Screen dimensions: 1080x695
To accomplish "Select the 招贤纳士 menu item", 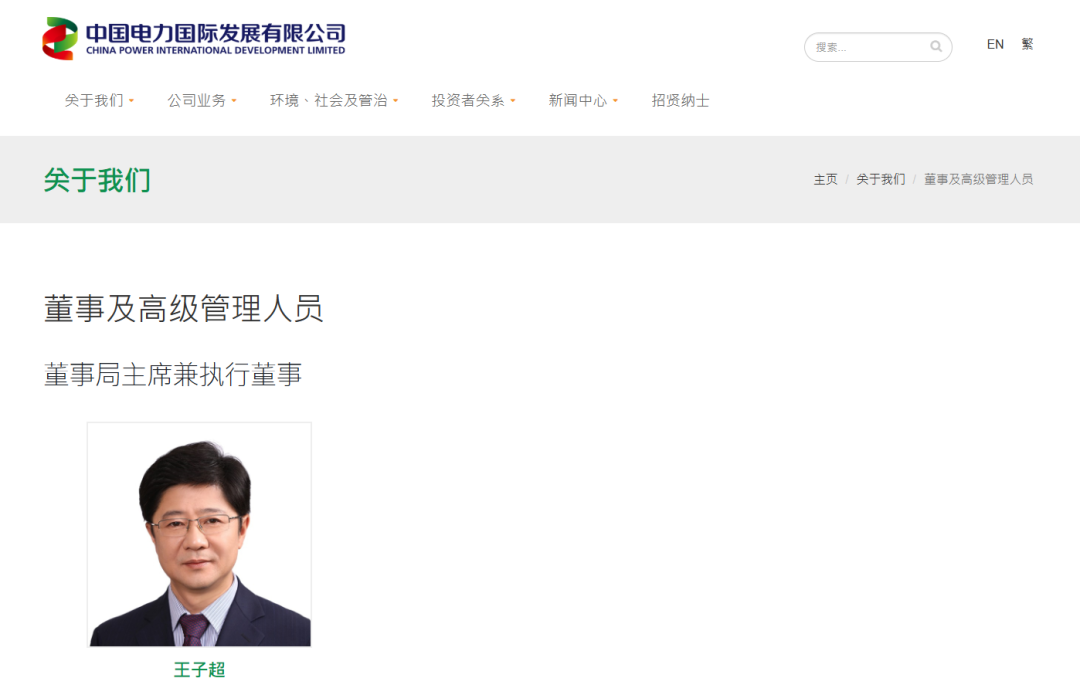I will tap(679, 100).
